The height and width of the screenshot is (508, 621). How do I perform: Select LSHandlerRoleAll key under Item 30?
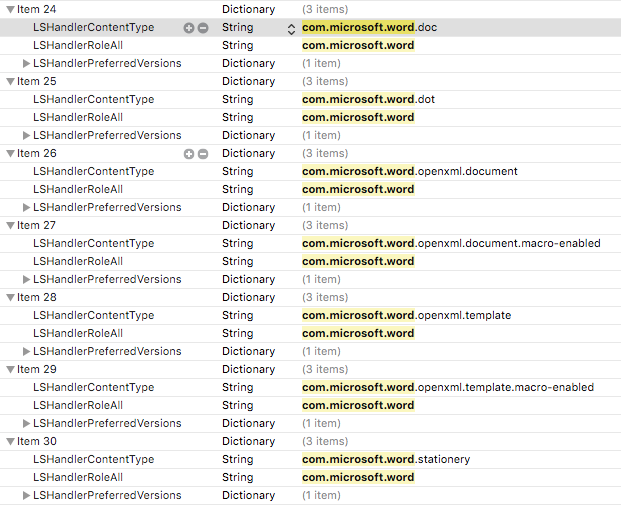(x=78, y=478)
